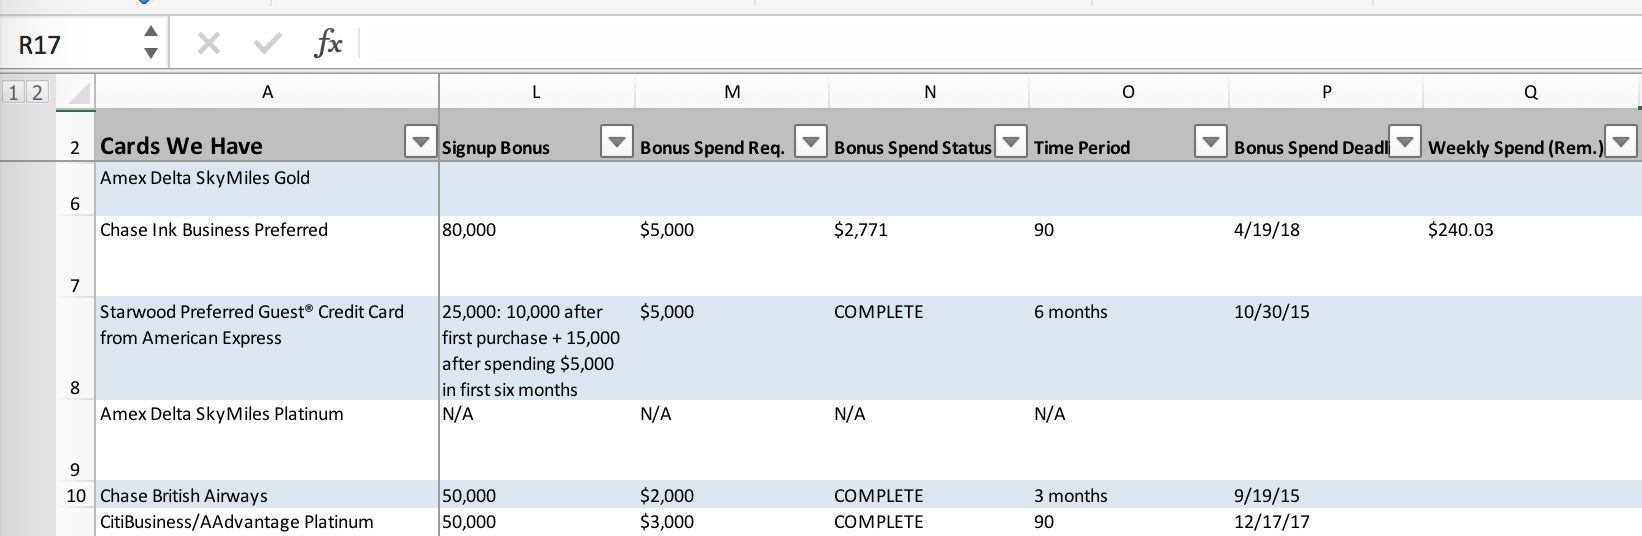Select row 2 header

(x=76, y=135)
